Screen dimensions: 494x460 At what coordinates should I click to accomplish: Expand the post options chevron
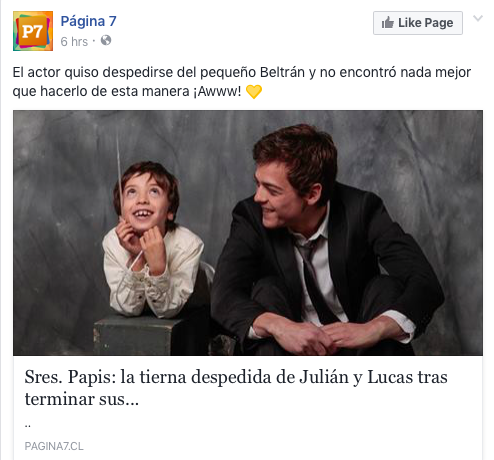click(478, 18)
